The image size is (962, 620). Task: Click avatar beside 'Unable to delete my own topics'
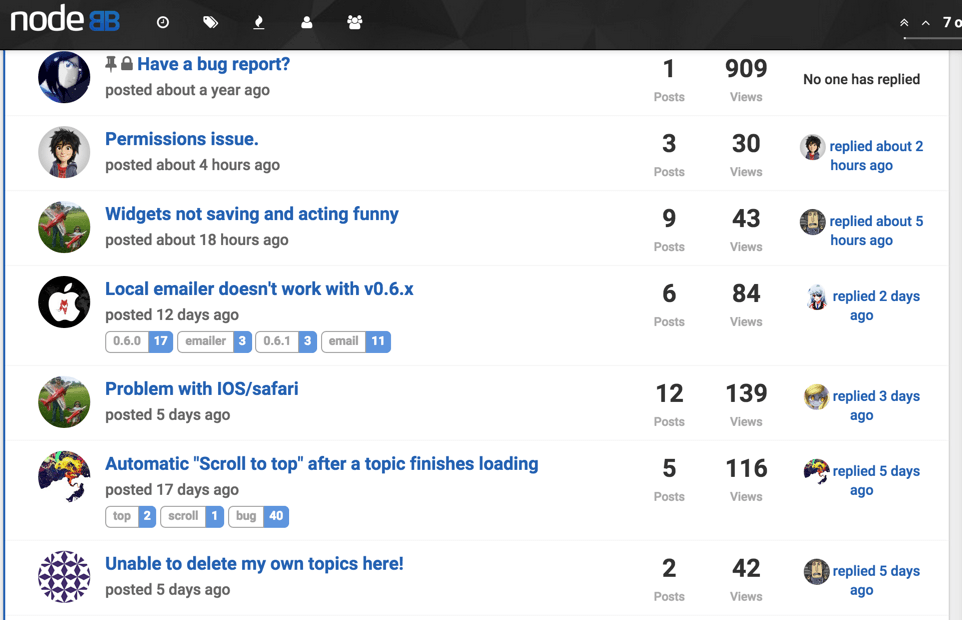click(x=64, y=577)
